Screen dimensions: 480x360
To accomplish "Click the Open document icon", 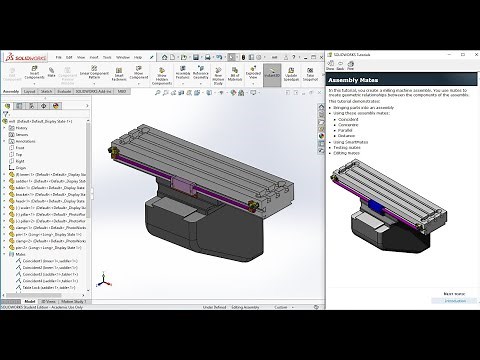I will (x=184, y=57).
